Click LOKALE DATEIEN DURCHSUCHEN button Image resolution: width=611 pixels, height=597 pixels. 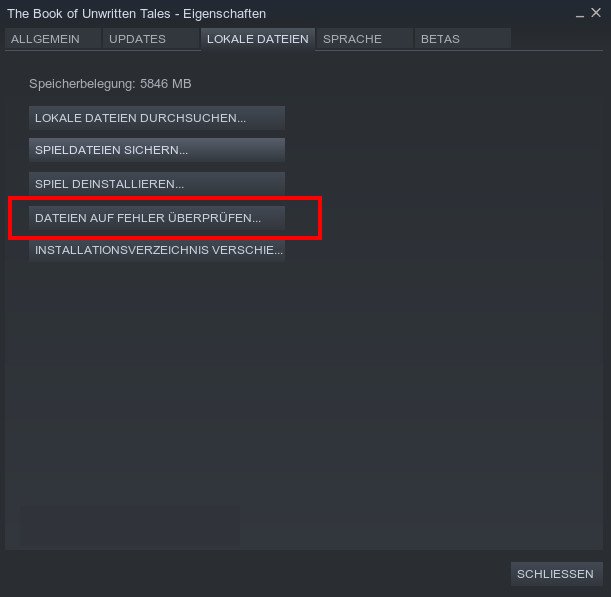click(157, 118)
